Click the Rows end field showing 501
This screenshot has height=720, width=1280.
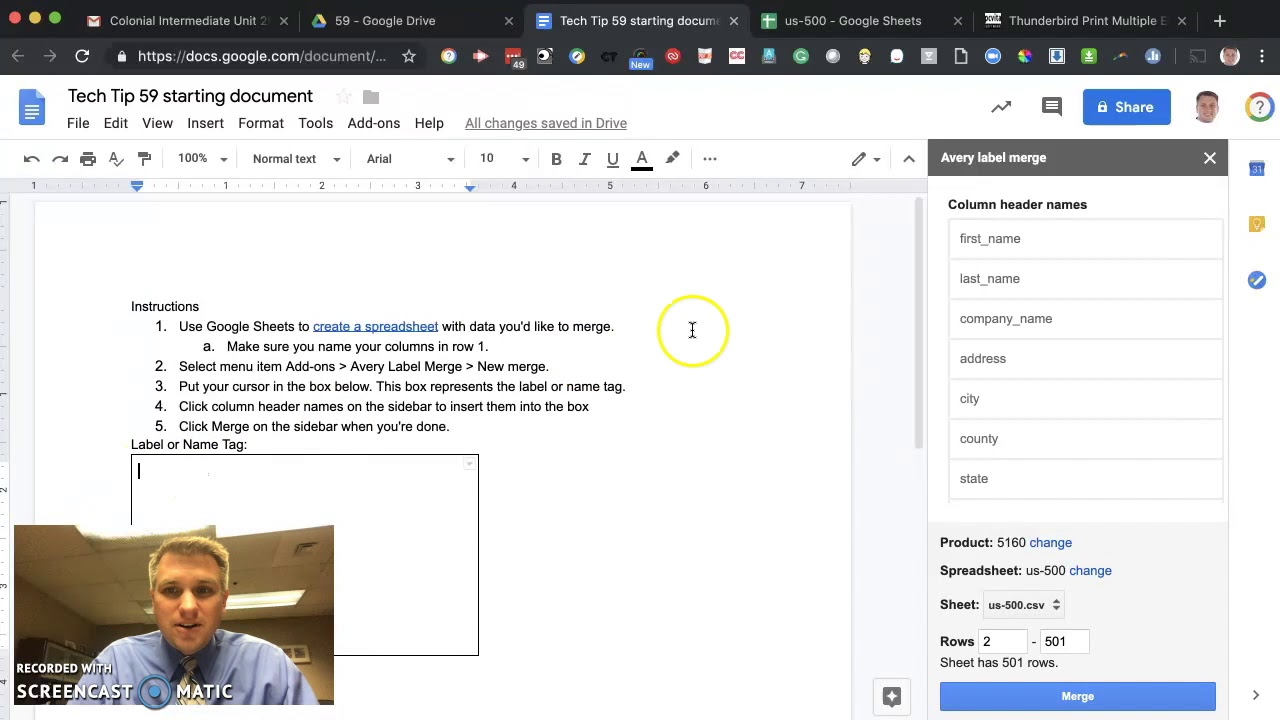pyautogui.click(x=1063, y=642)
